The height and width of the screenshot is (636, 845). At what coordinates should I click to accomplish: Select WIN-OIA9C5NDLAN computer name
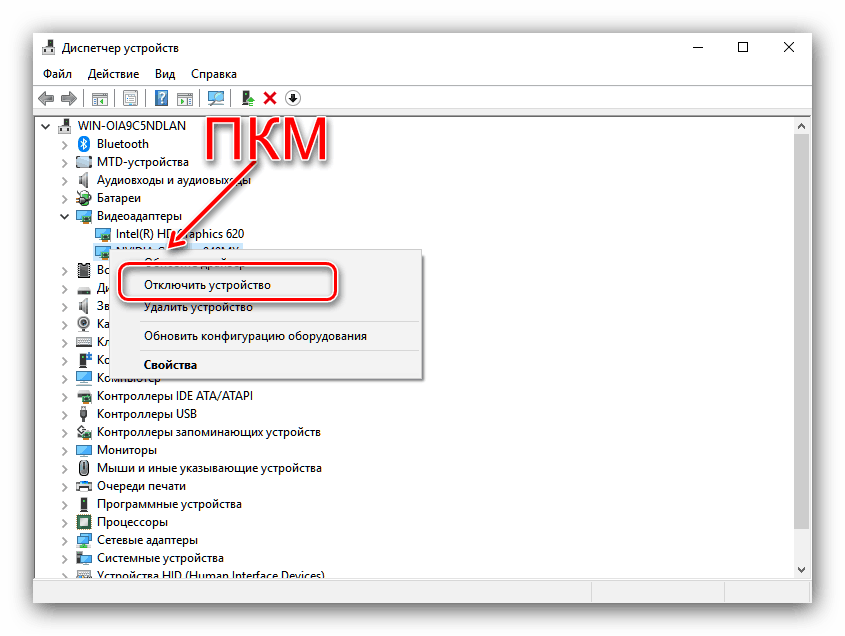131,126
